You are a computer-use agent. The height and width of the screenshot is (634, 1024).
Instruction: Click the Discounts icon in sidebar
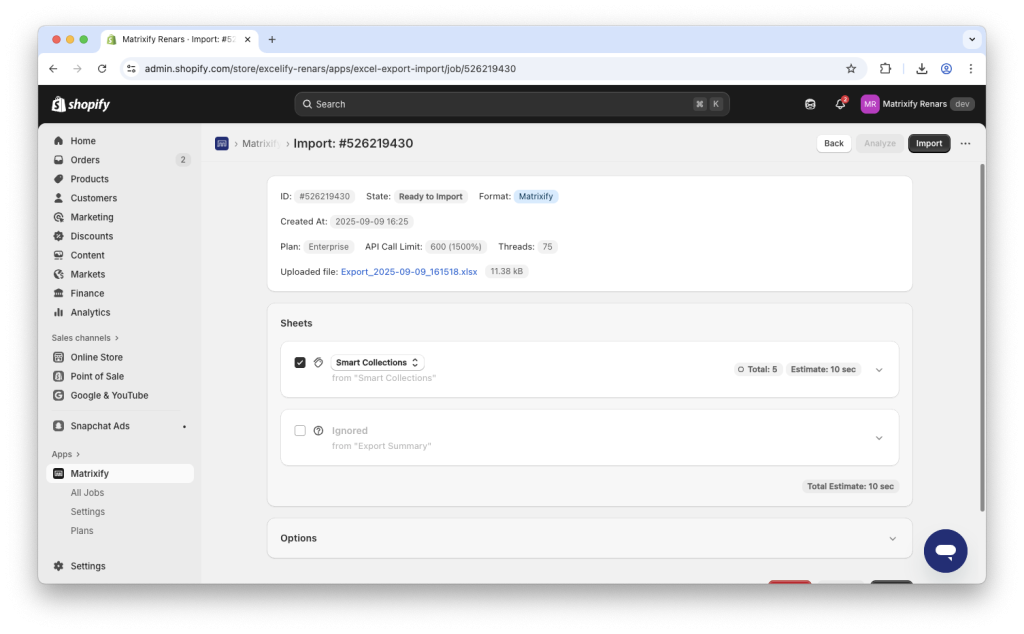pos(60,236)
